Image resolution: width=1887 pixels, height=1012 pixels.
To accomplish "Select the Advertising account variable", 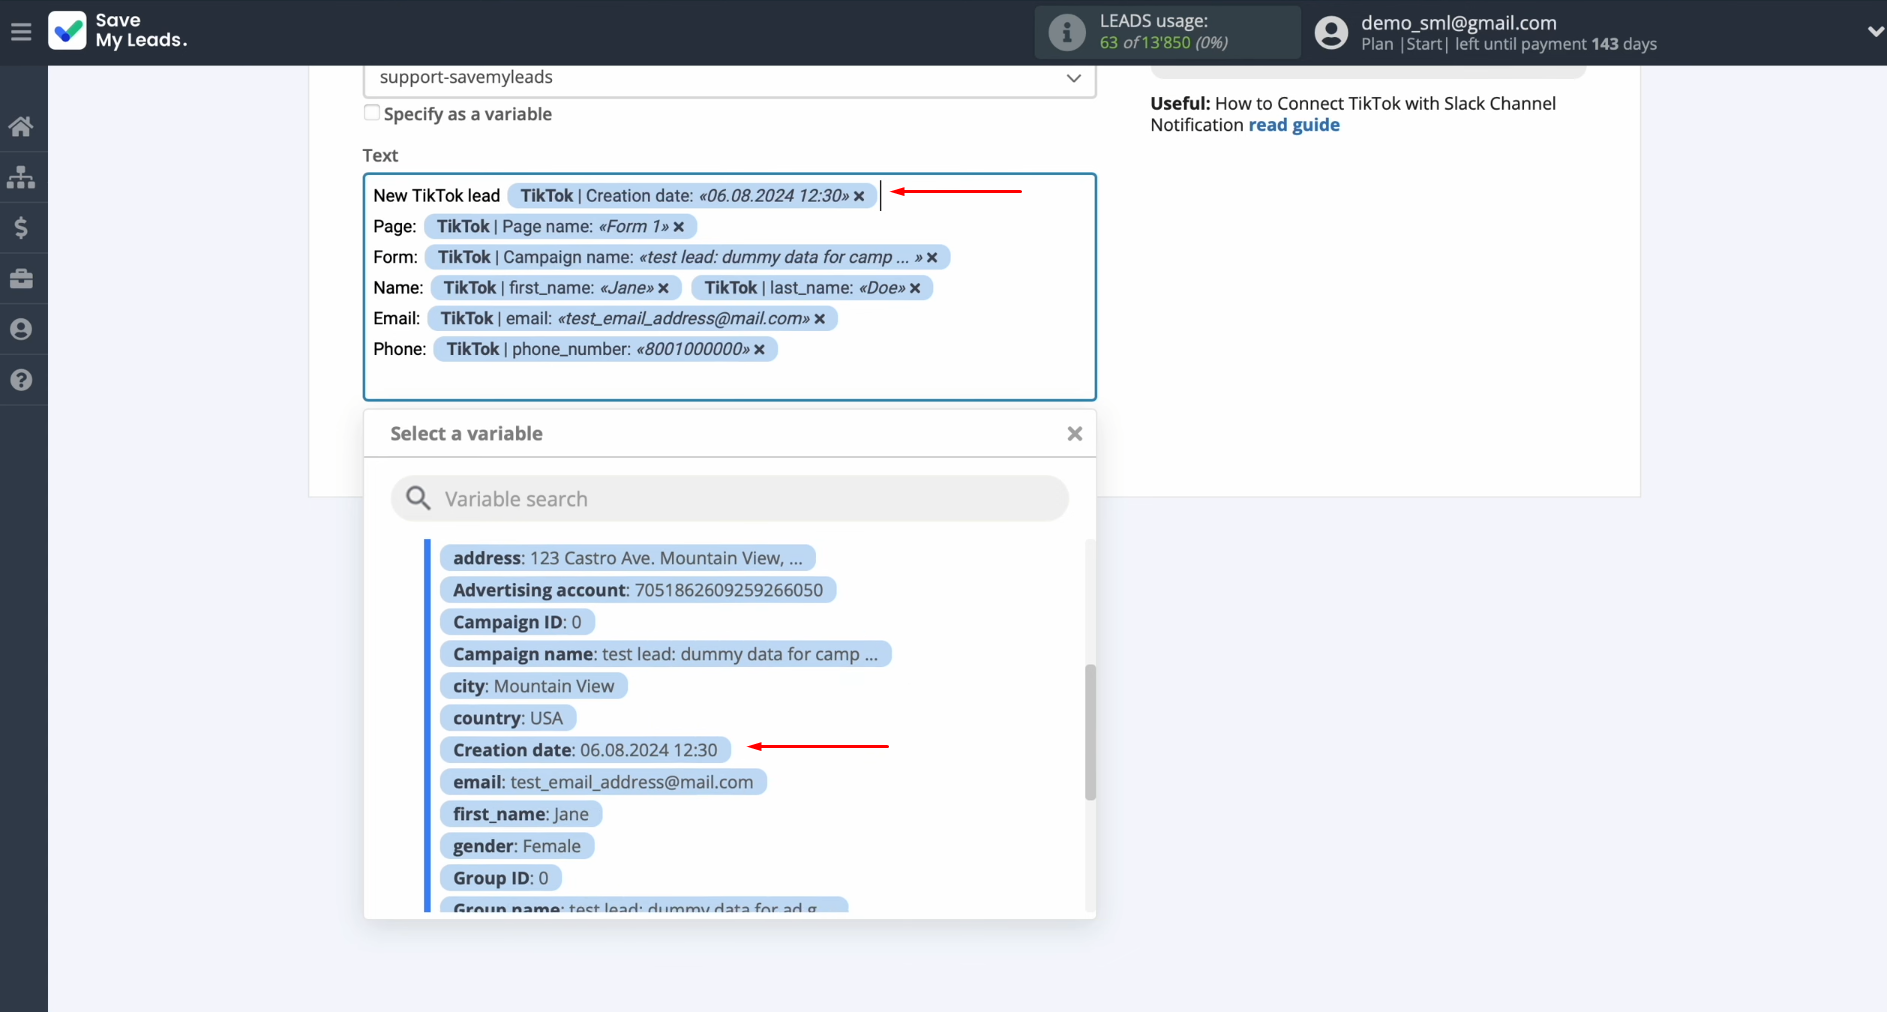I will click(x=638, y=590).
